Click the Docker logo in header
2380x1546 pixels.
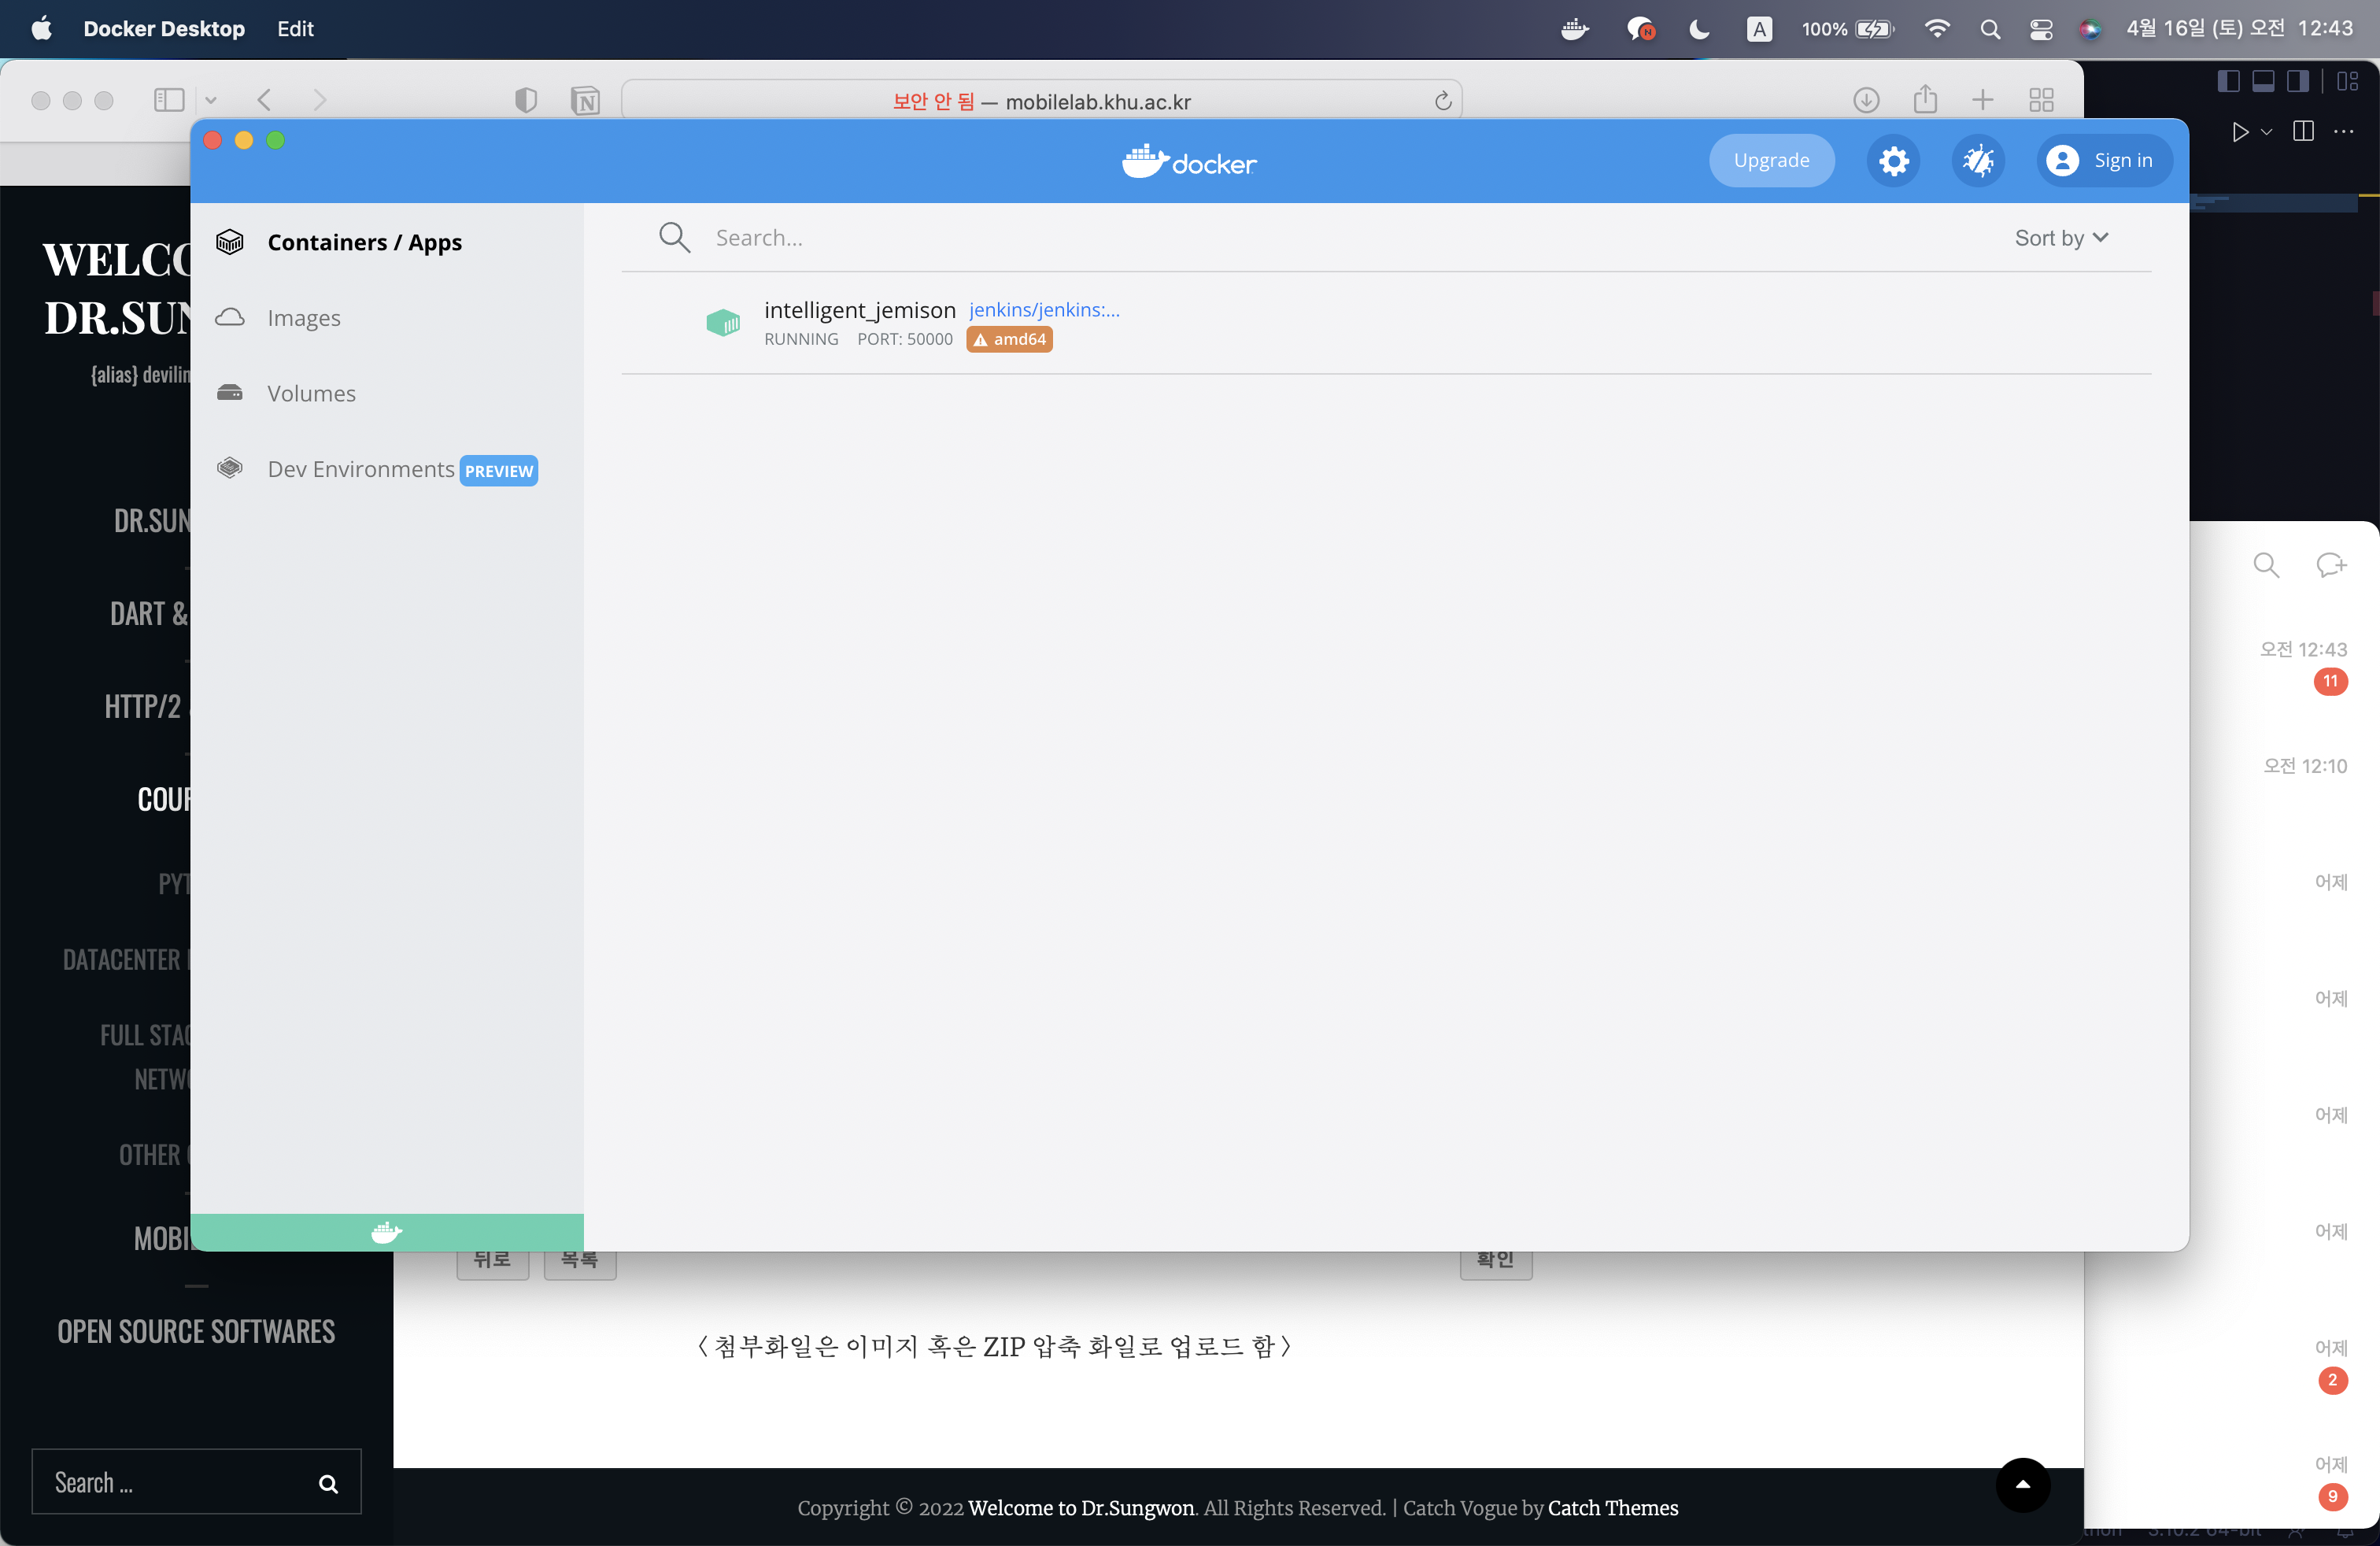(x=1189, y=161)
